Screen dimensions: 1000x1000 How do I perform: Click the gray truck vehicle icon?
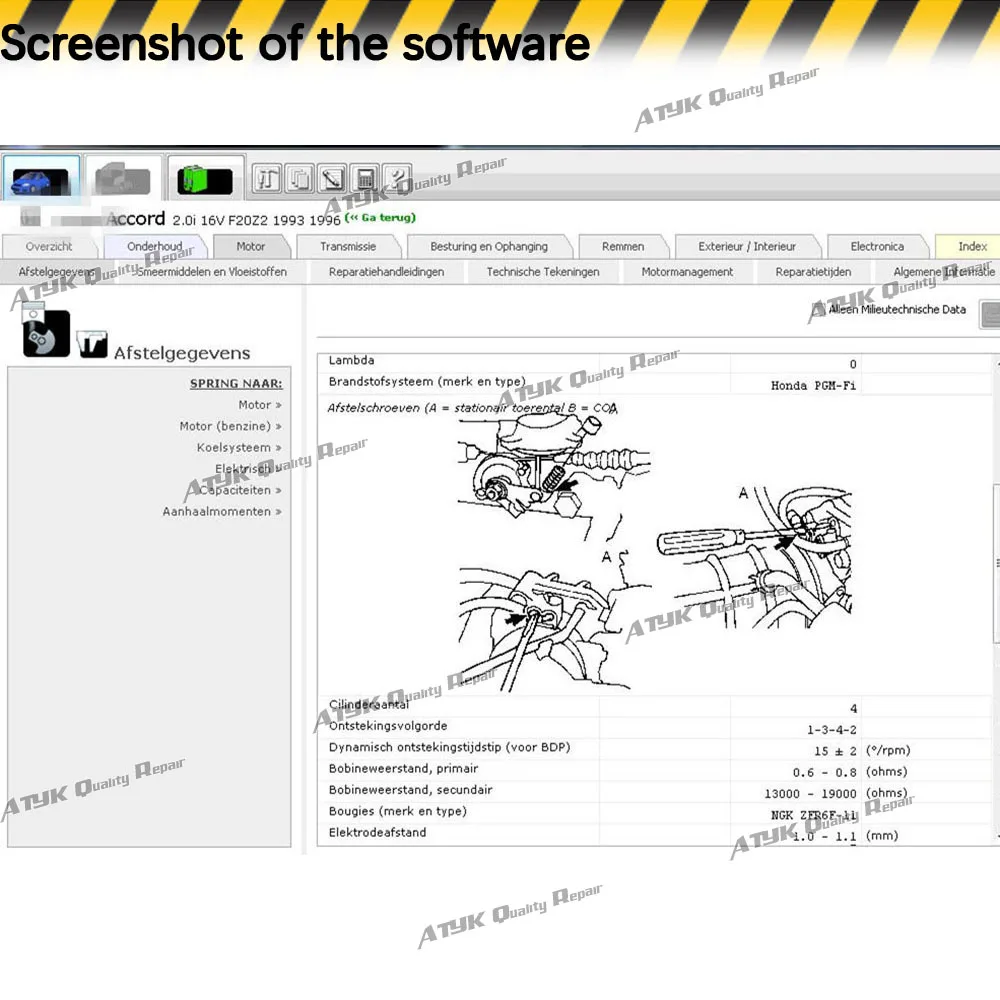[x=122, y=179]
